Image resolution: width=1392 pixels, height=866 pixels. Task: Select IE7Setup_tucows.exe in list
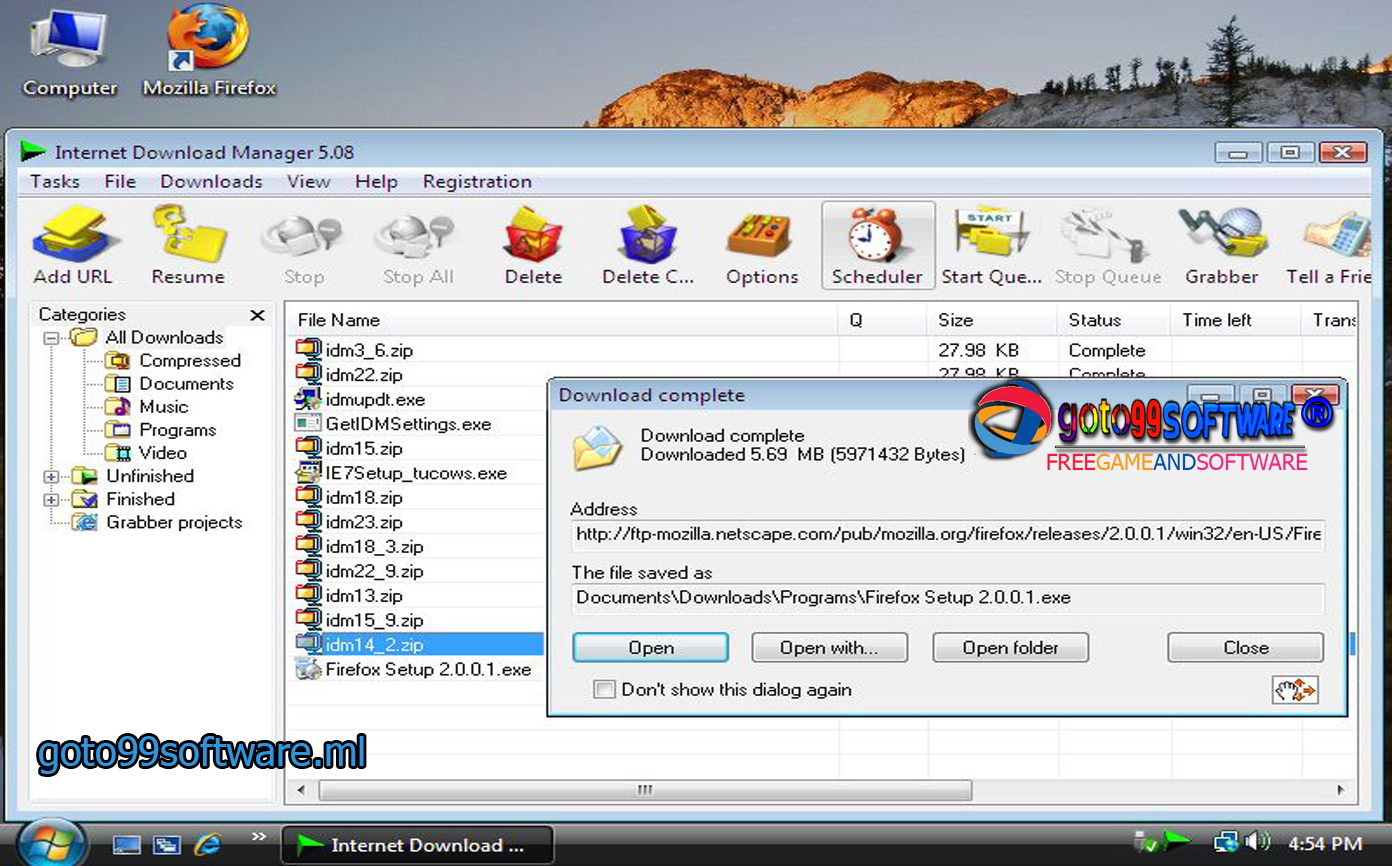tap(402, 473)
